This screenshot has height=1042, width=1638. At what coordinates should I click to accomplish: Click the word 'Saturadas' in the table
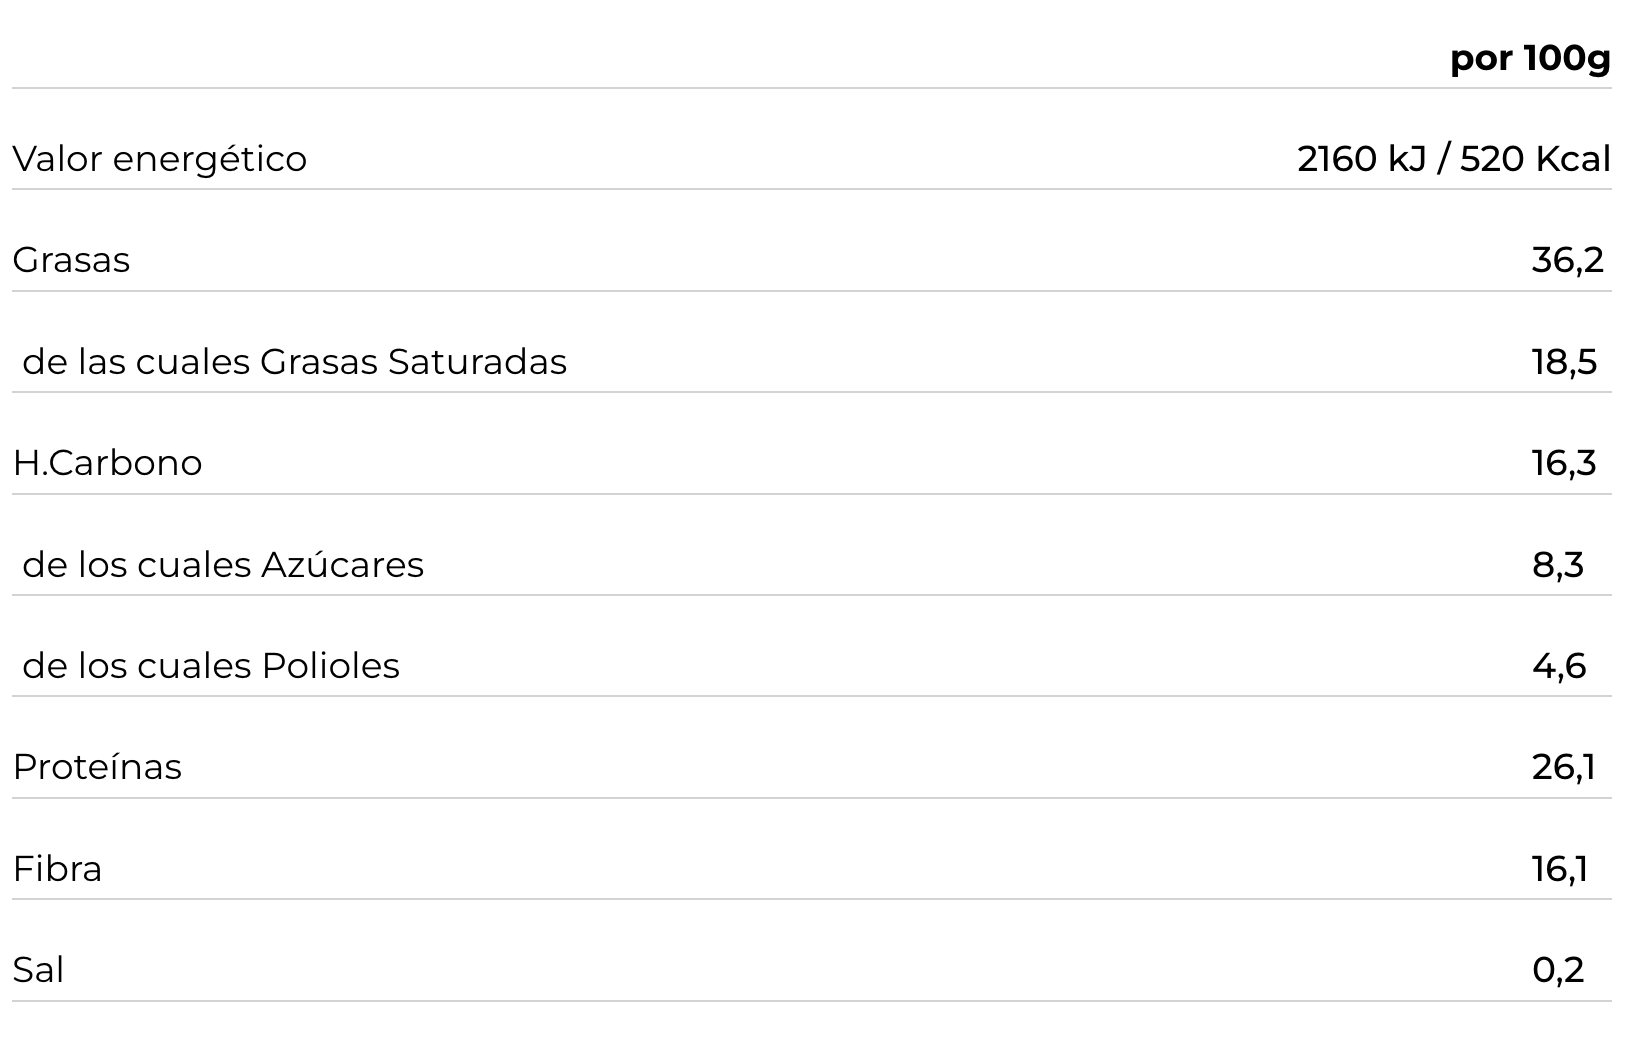coord(477,362)
